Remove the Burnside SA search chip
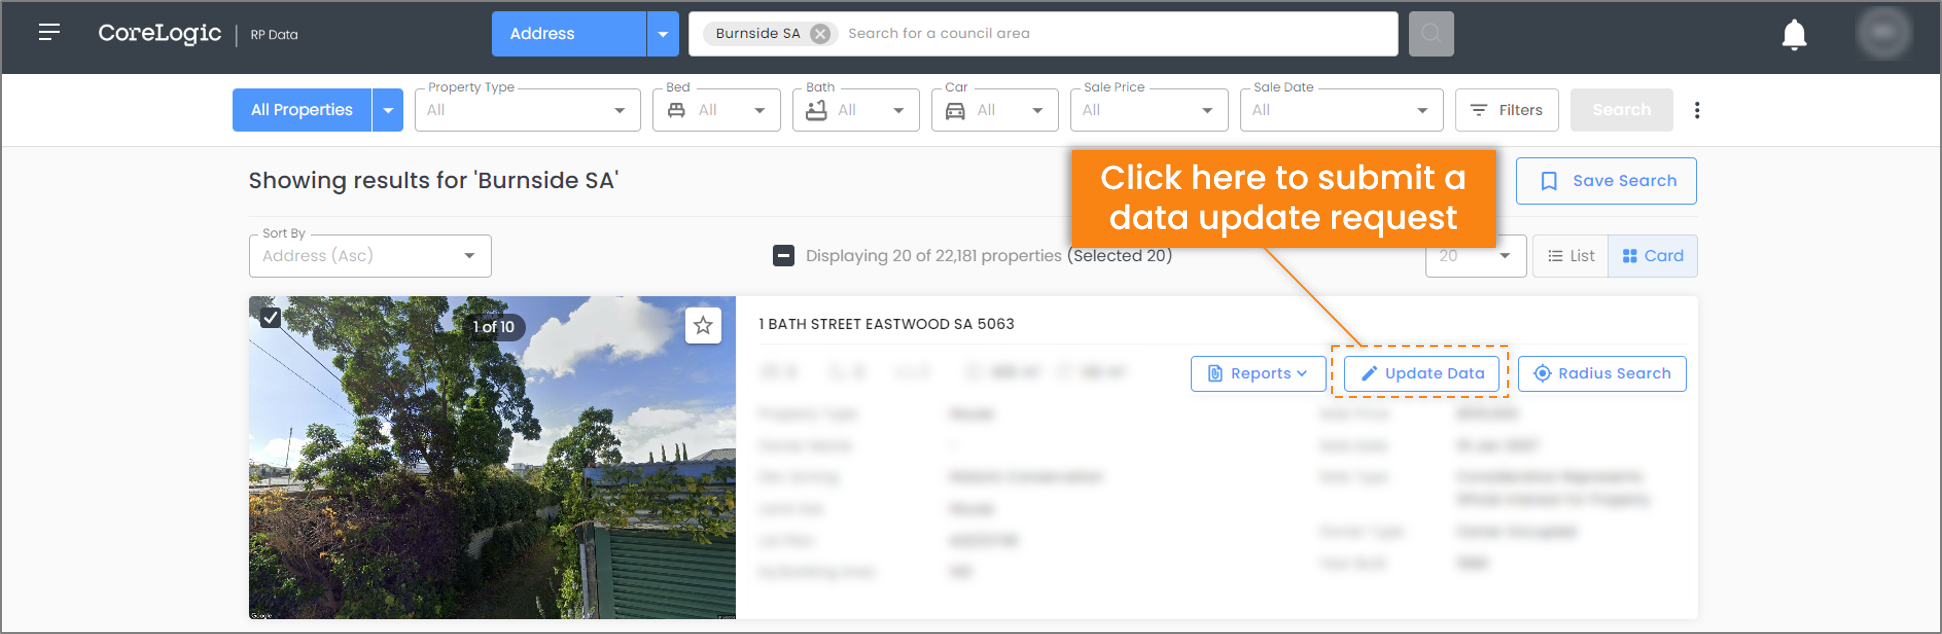This screenshot has height=634, width=1942. click(820, 34)
